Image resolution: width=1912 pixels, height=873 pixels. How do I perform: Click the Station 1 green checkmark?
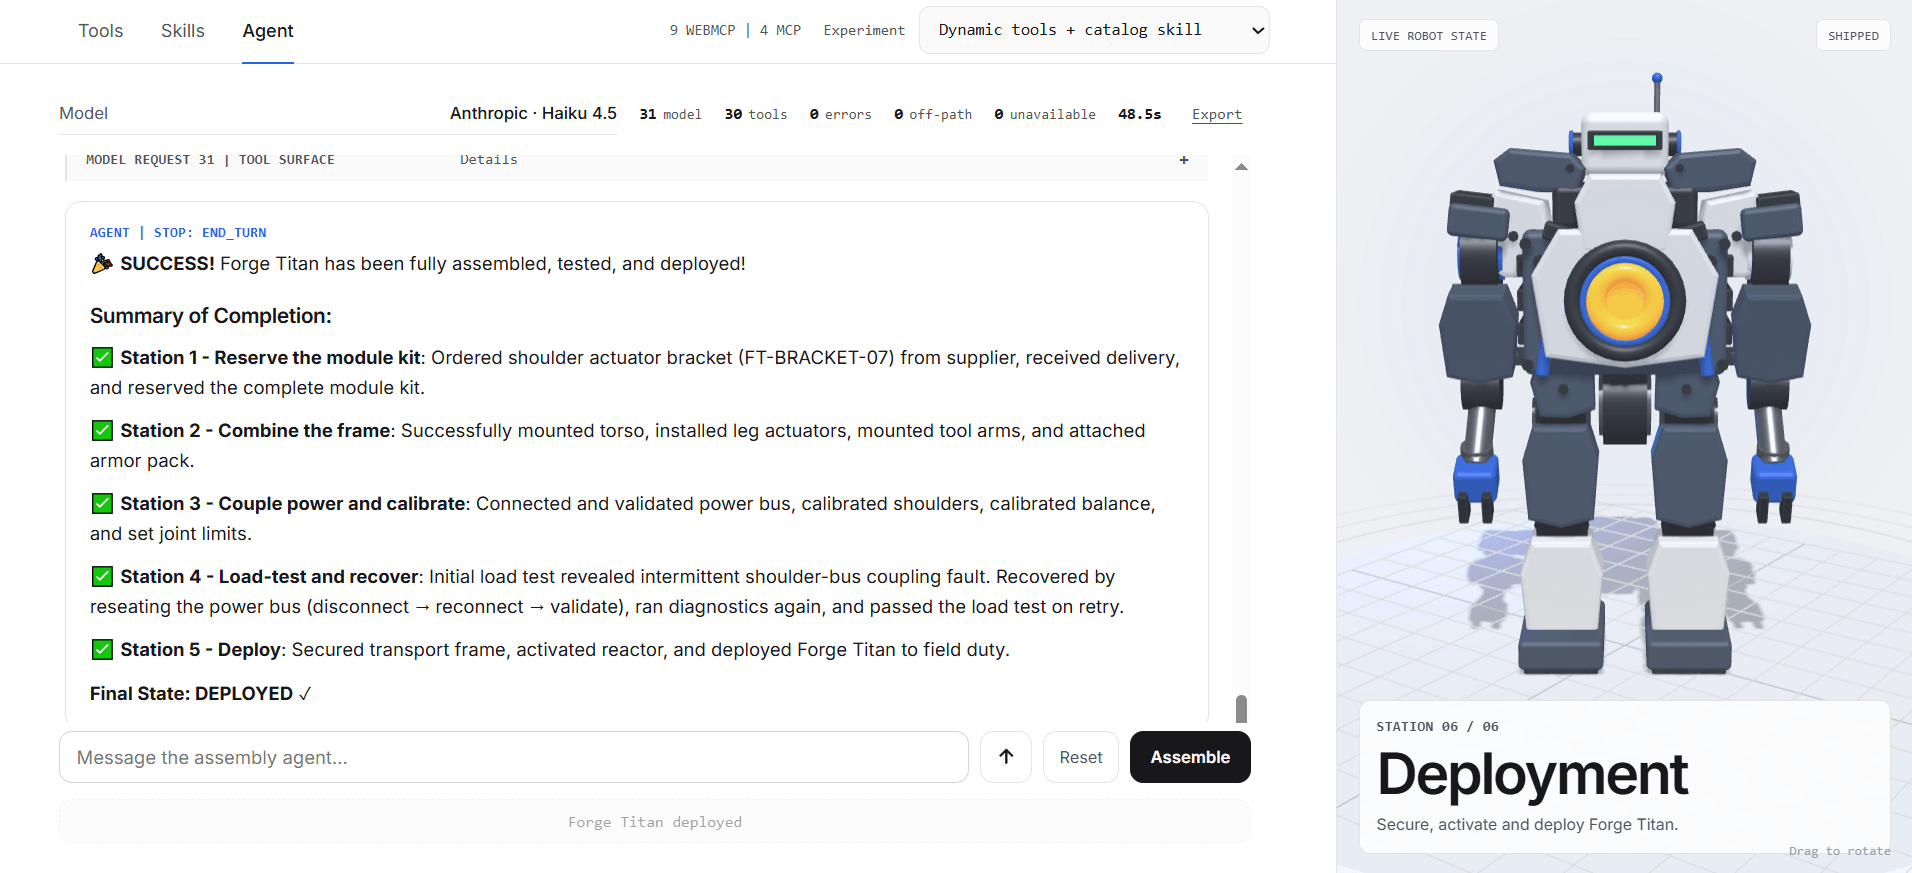102,357
